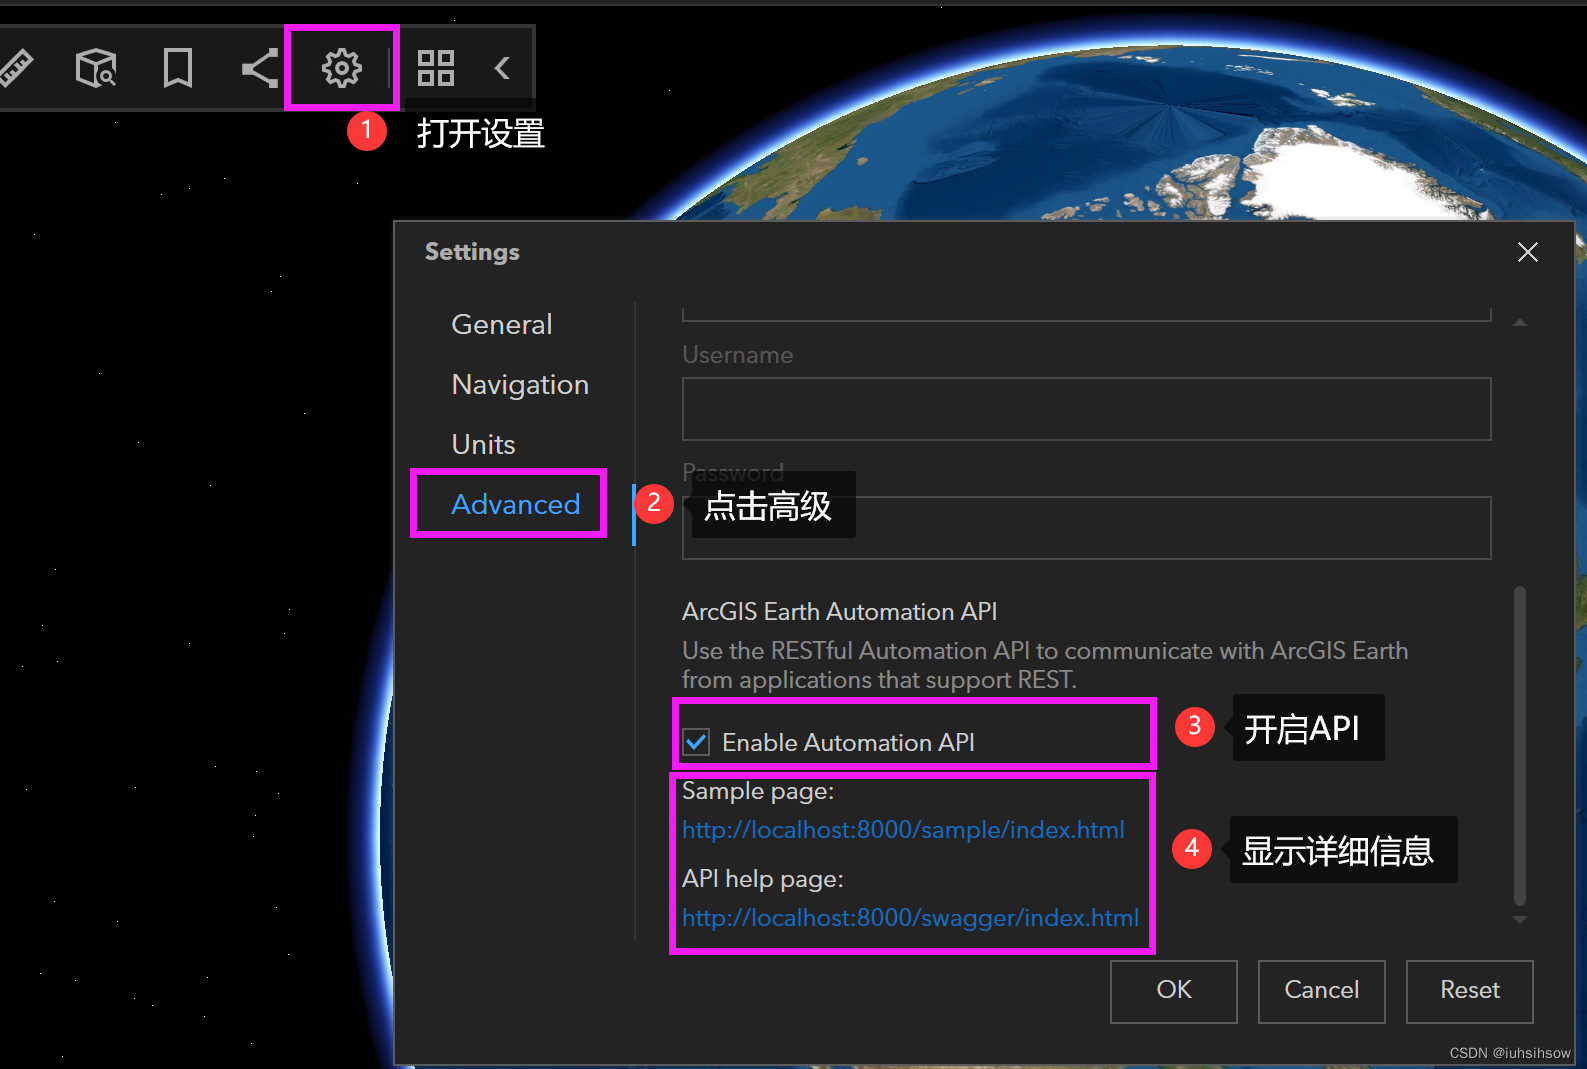Image resolution: width=1587 pixels, height=1069 pixels.
Task: Click the Settings panel vertical scrollbar thumb
Action: point(1520,745)
